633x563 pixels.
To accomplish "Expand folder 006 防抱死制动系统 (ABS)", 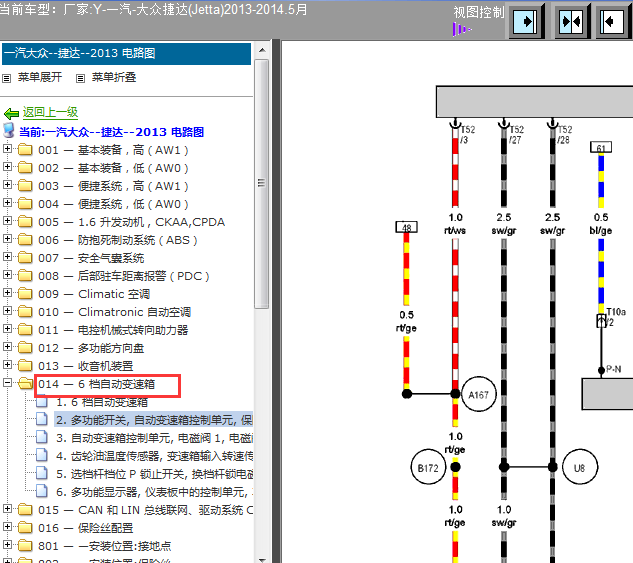I will (x=7, y=239).
